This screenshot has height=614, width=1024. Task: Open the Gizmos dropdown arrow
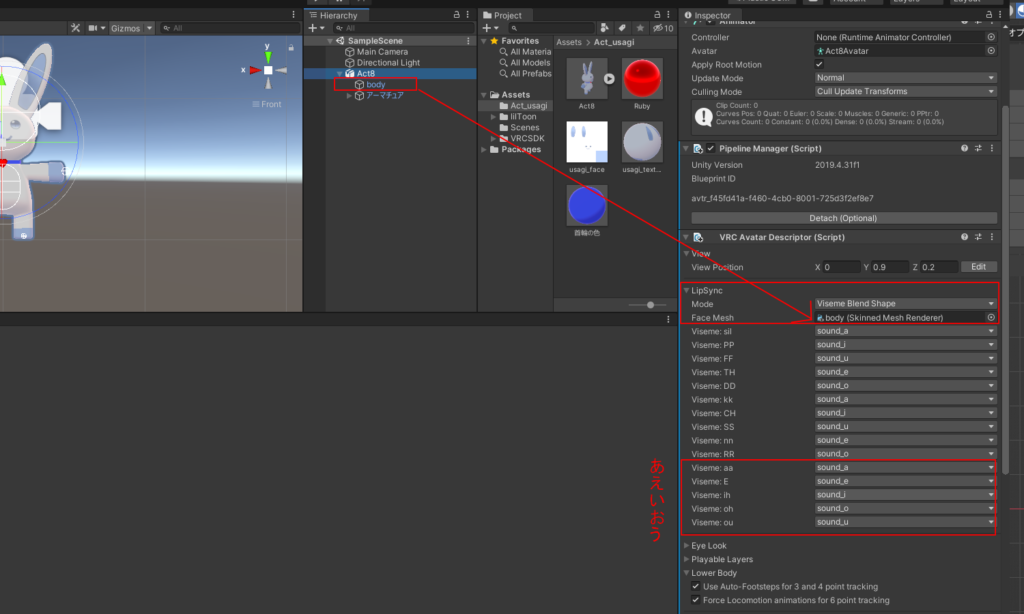150,28
